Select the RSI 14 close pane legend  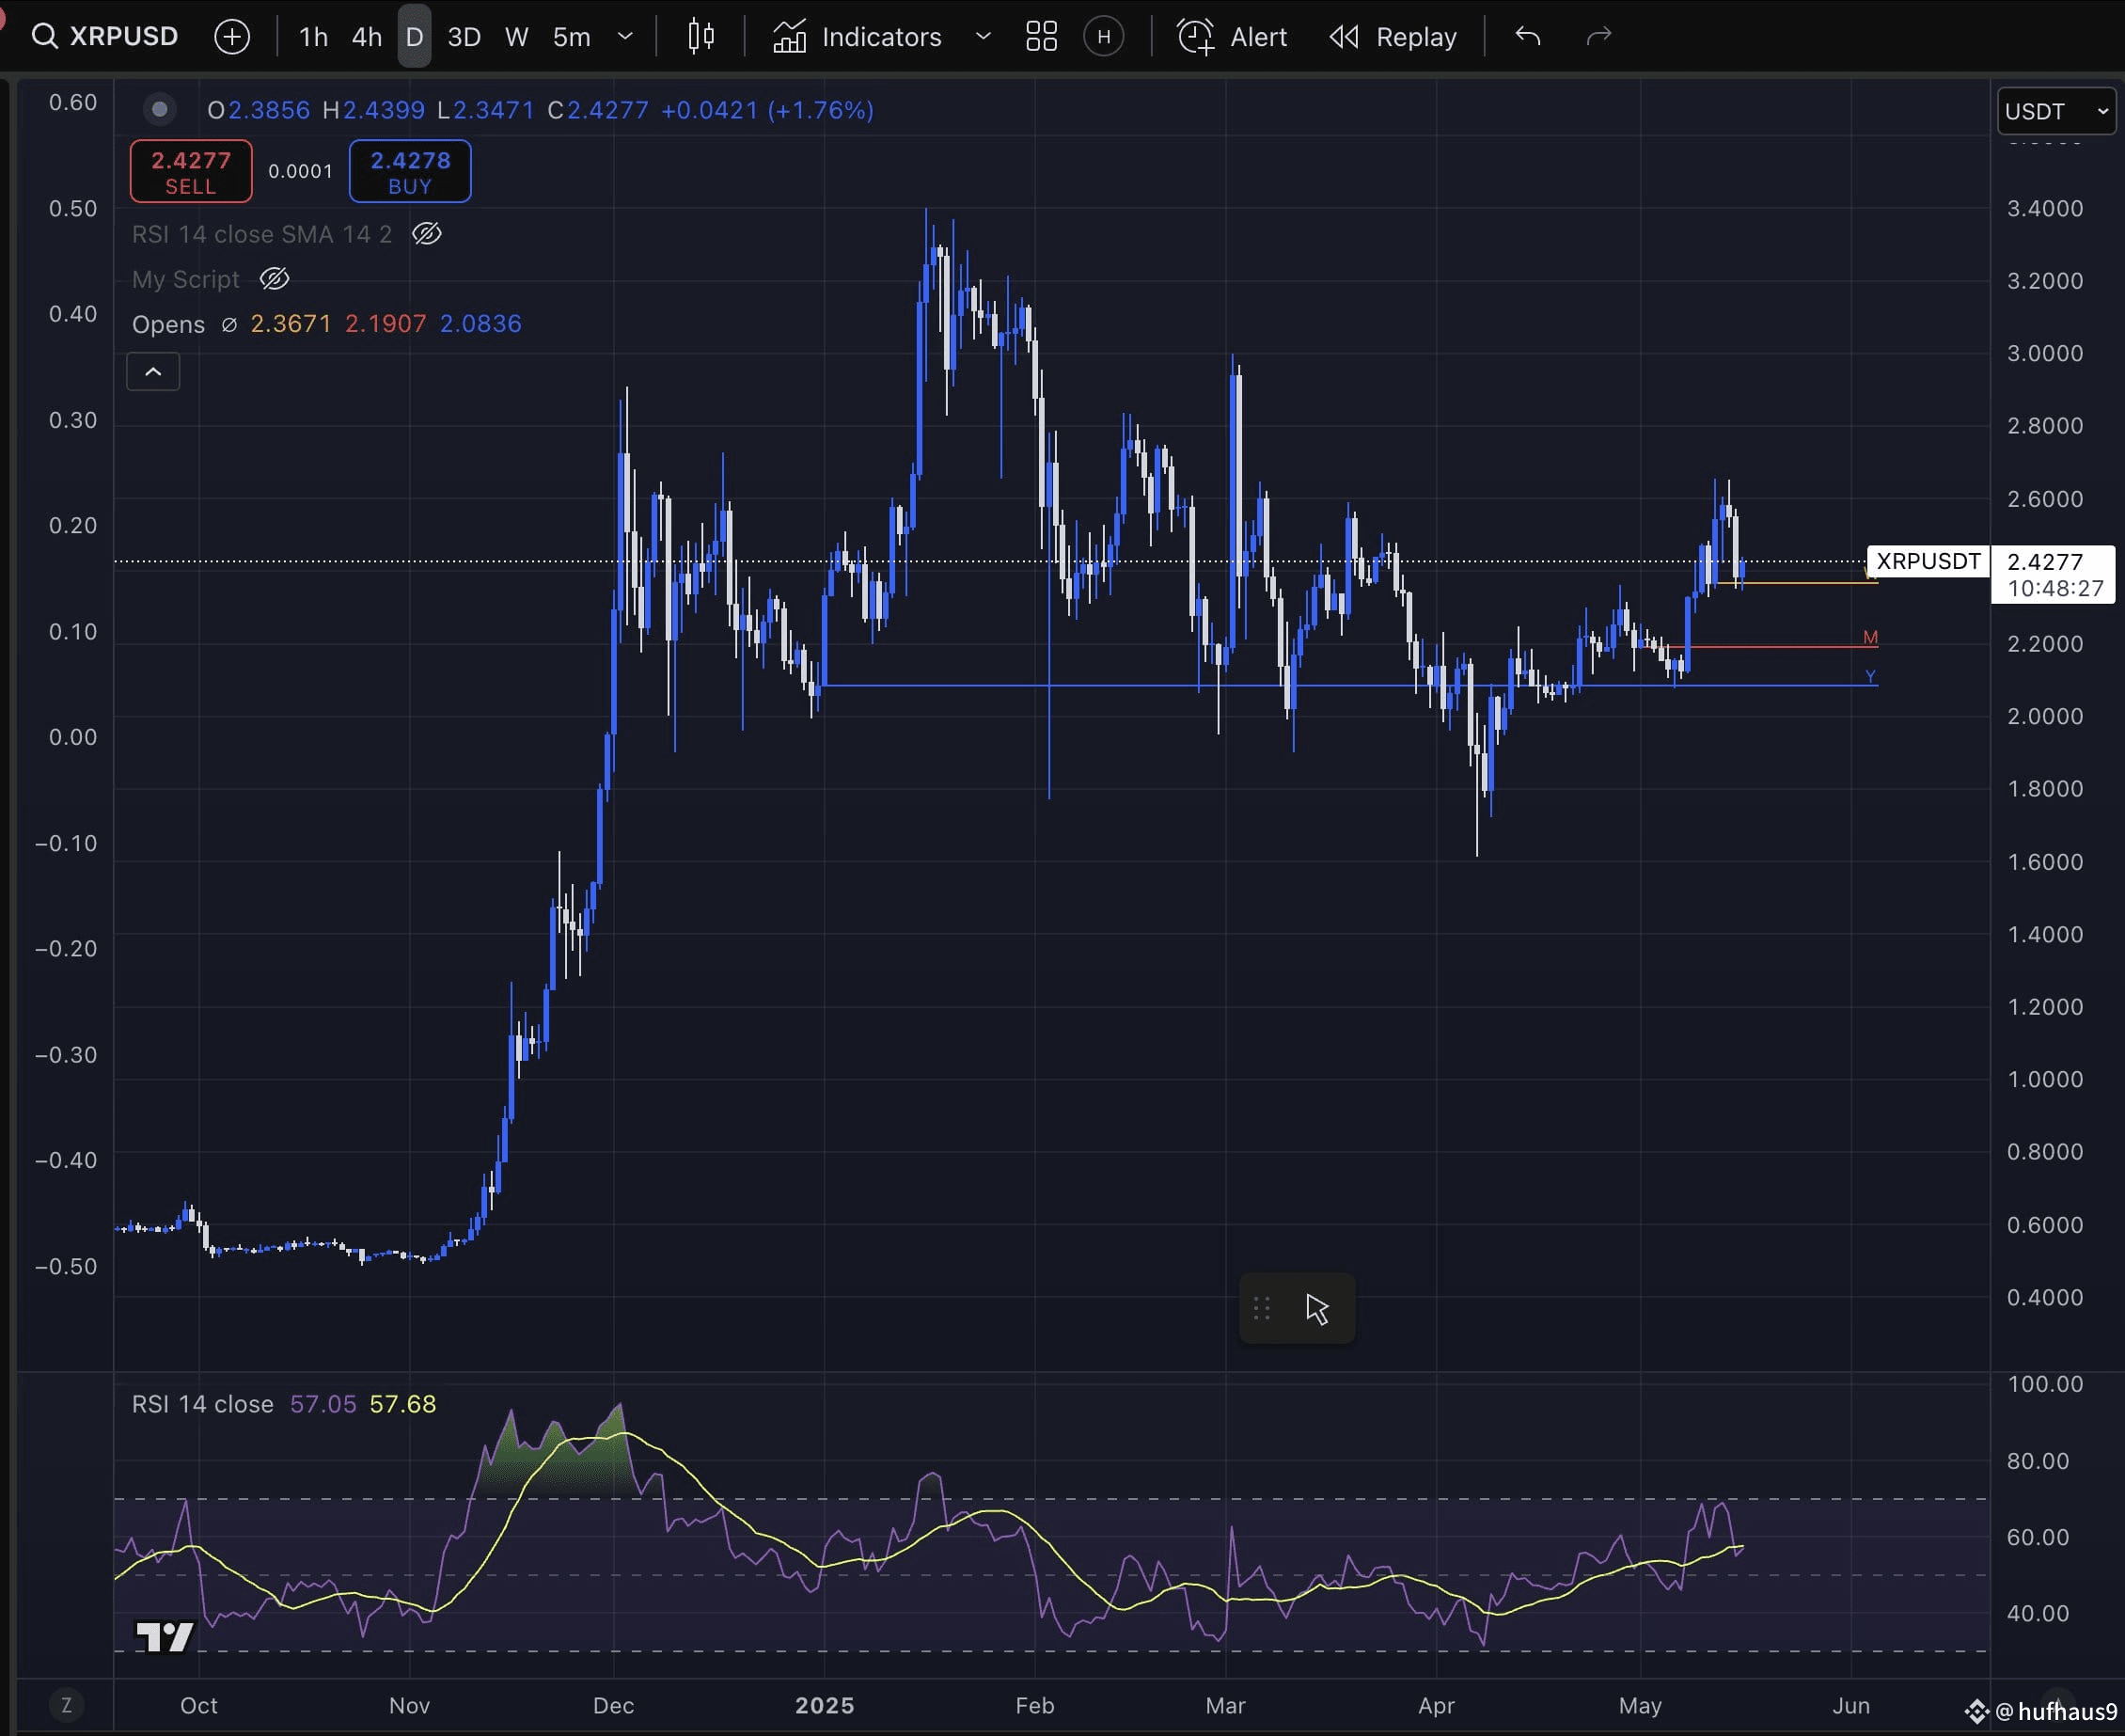coord(203,1404)
